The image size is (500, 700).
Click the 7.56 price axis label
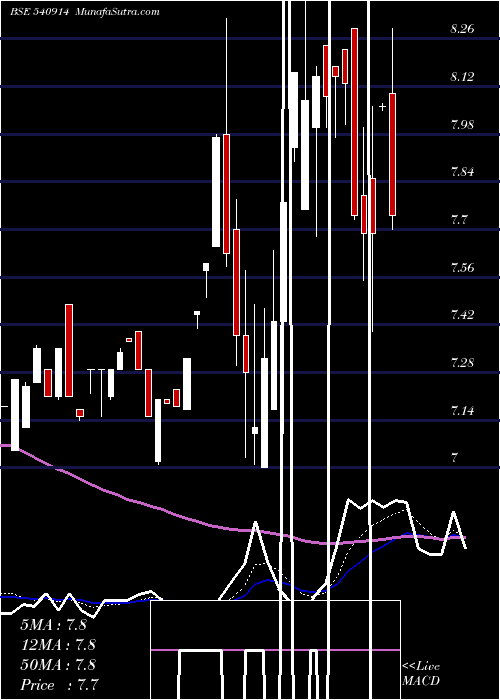pyautogui.click(x=462, y=267)
